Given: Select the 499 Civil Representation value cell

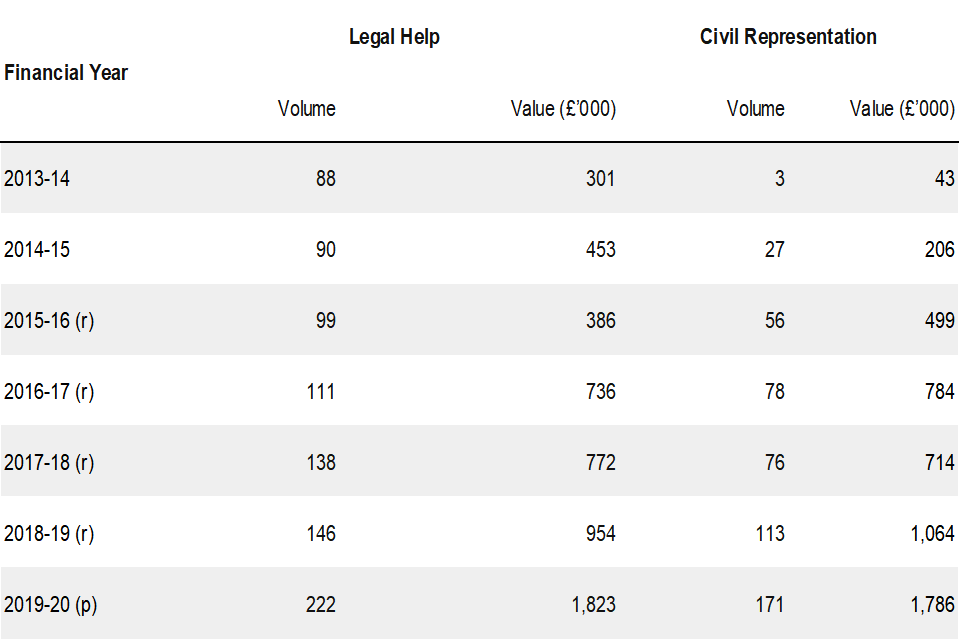Looking at the screenshot, I should coord(940,321).
